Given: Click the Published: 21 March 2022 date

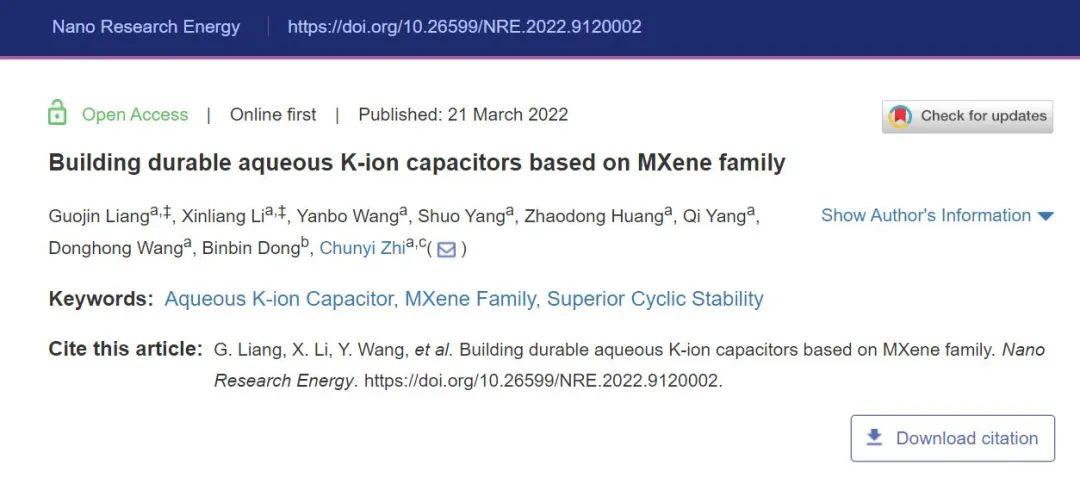Looking at the screenshot, I should click(463, 114).
